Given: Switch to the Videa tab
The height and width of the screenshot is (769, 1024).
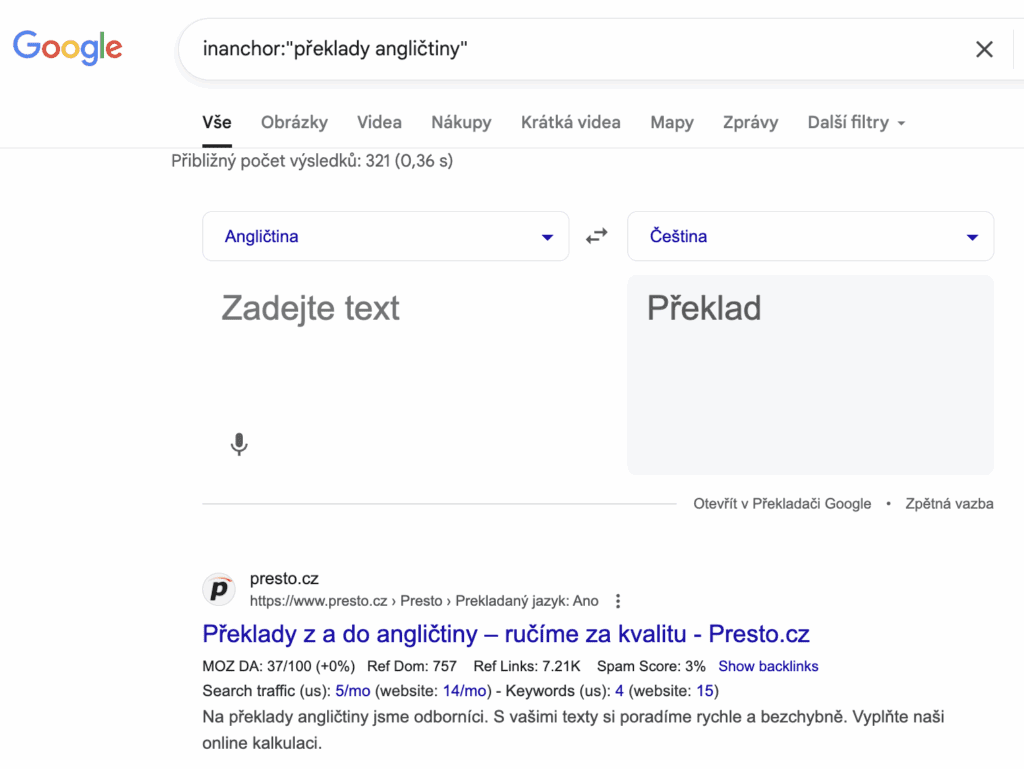Looking at the screenshot, I should (379, 123).
